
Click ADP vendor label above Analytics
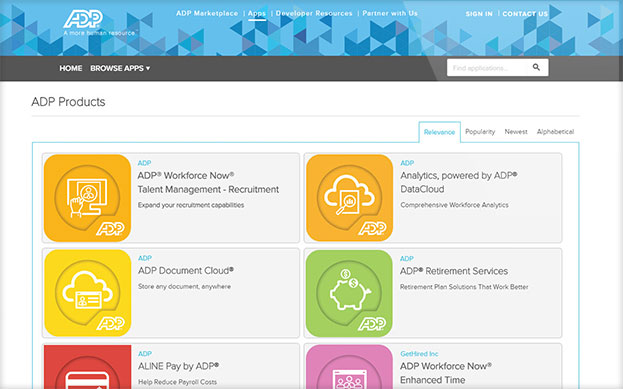[407, 163]
